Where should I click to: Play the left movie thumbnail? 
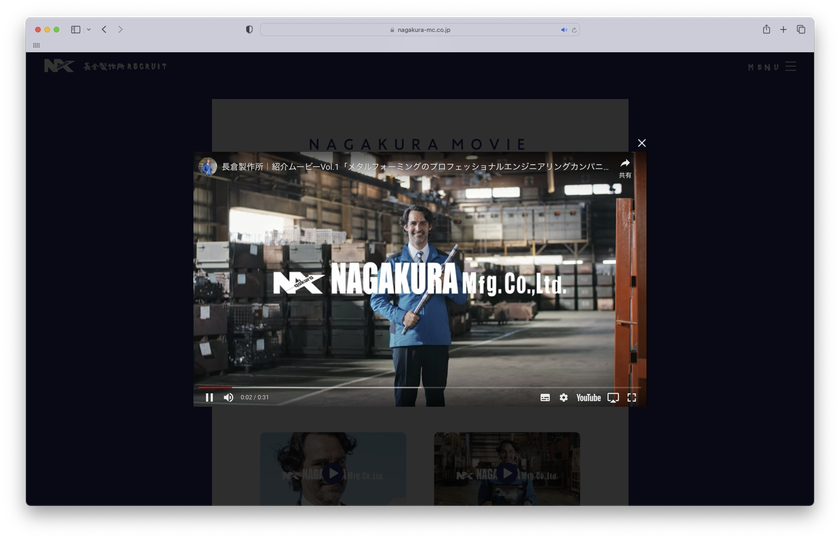click(x=333, y=473)
